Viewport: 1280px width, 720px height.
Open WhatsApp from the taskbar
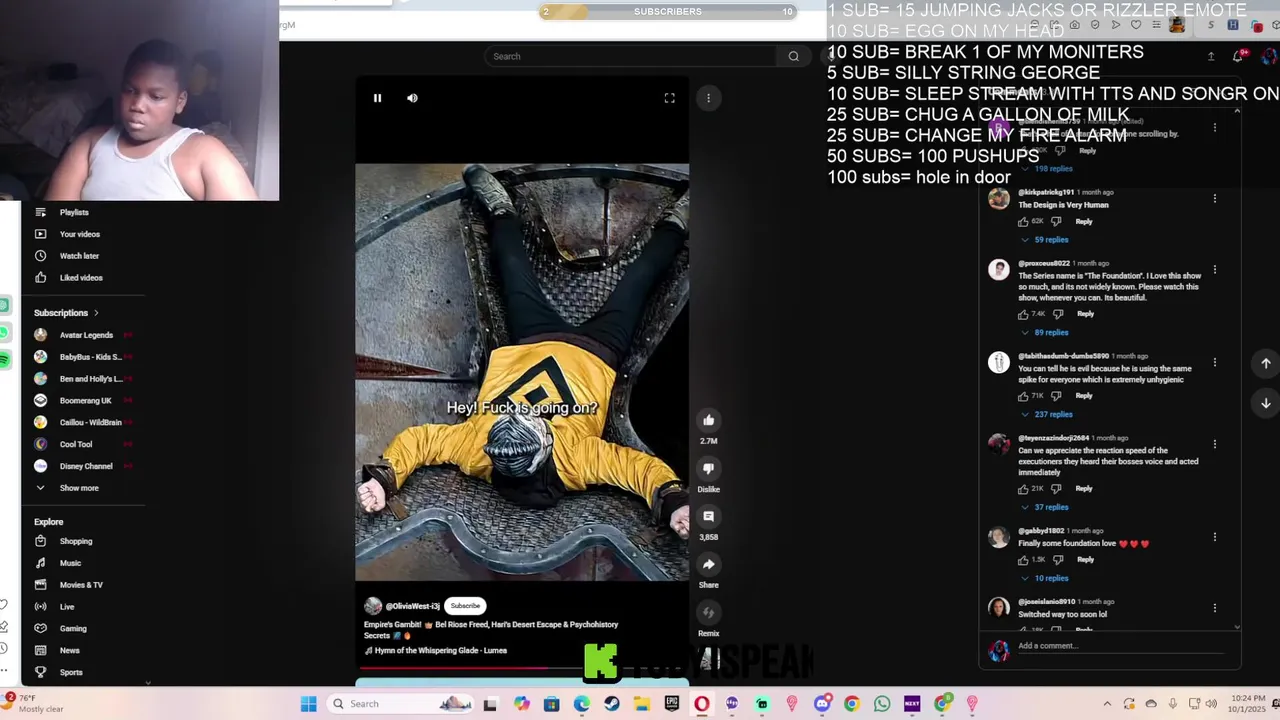(x=882, y=704)
